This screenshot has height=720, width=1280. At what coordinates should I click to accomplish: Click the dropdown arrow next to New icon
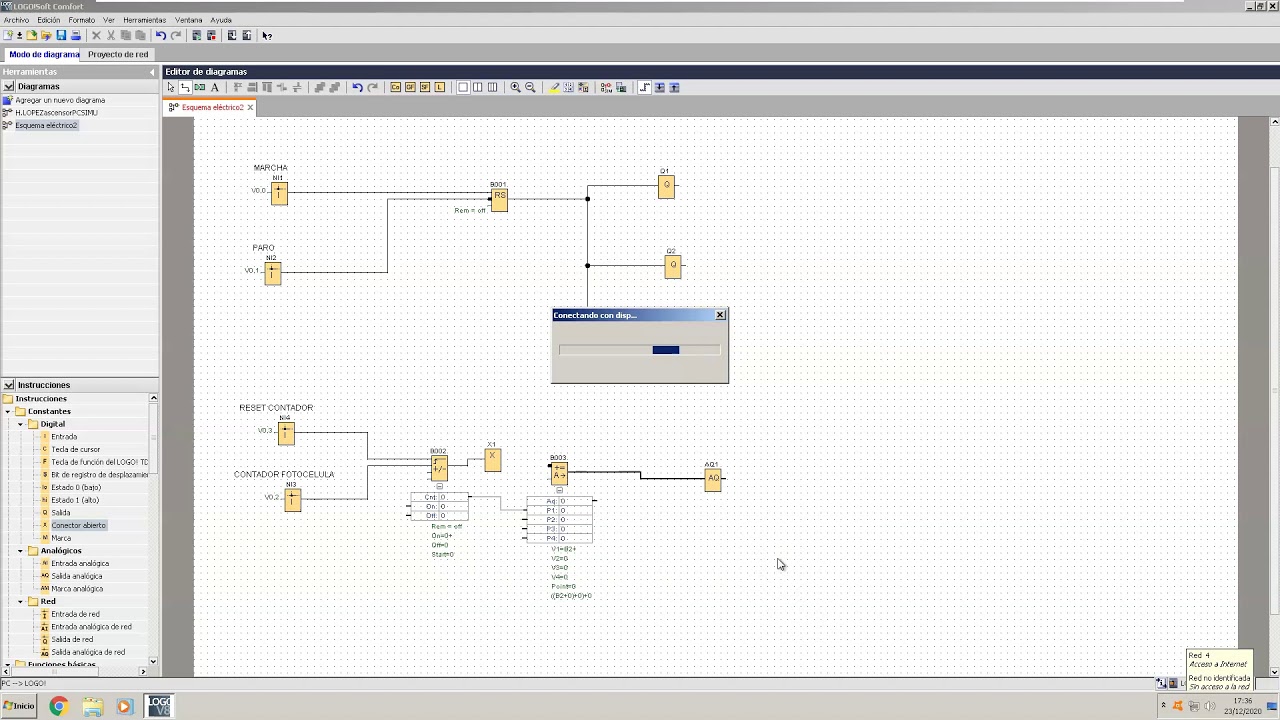[20, 35]
